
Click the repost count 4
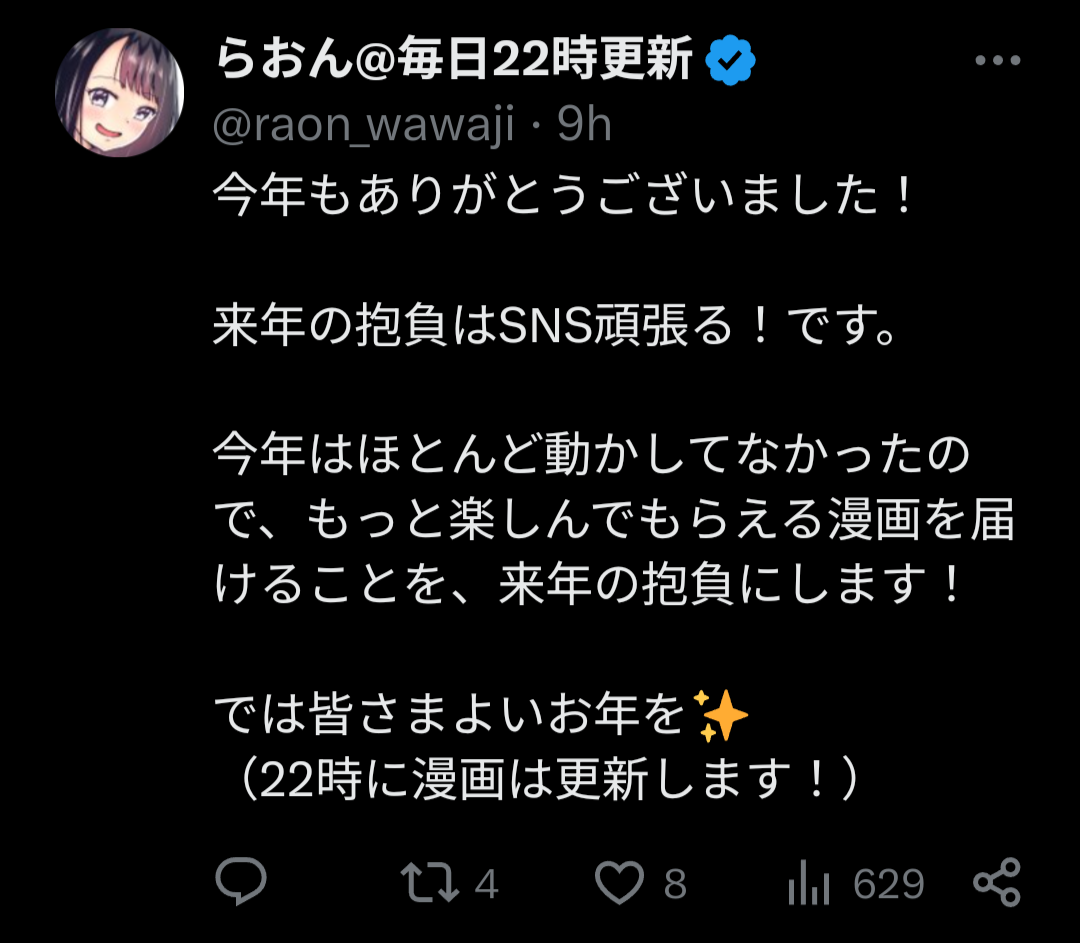point(486,884)
